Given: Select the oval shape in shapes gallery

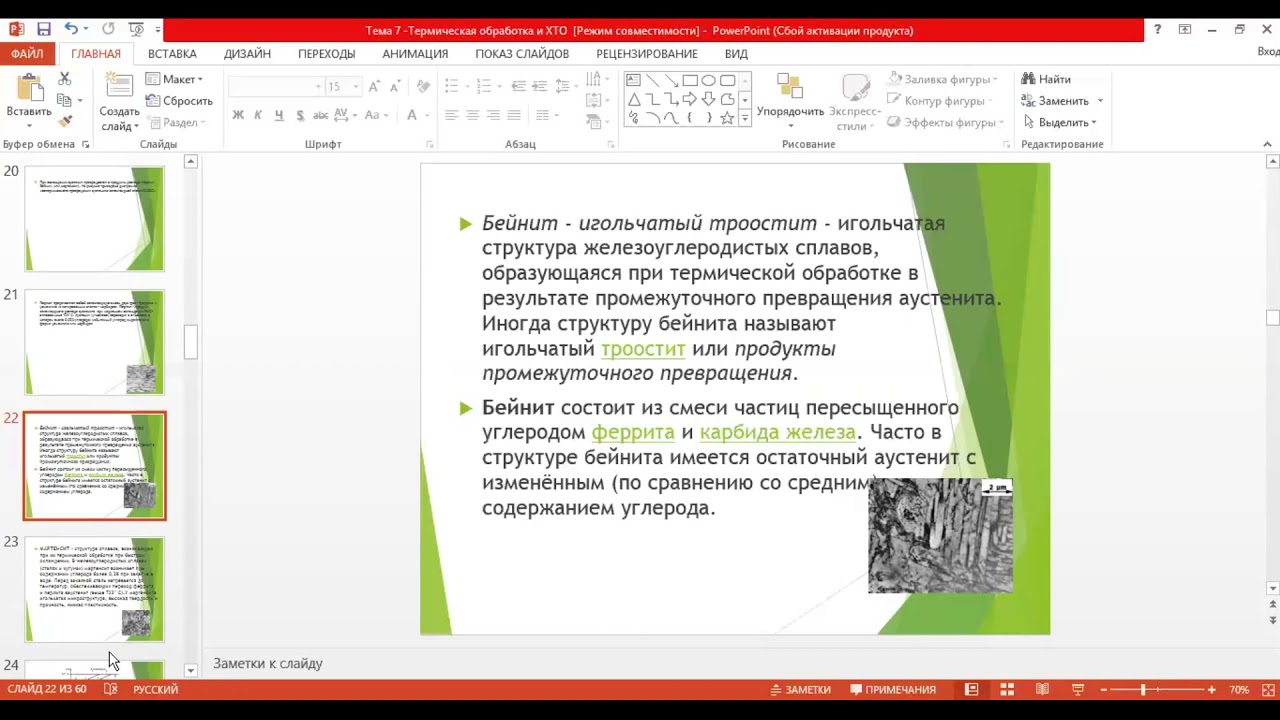Looking at the screenshot, I should pos(709,80).
